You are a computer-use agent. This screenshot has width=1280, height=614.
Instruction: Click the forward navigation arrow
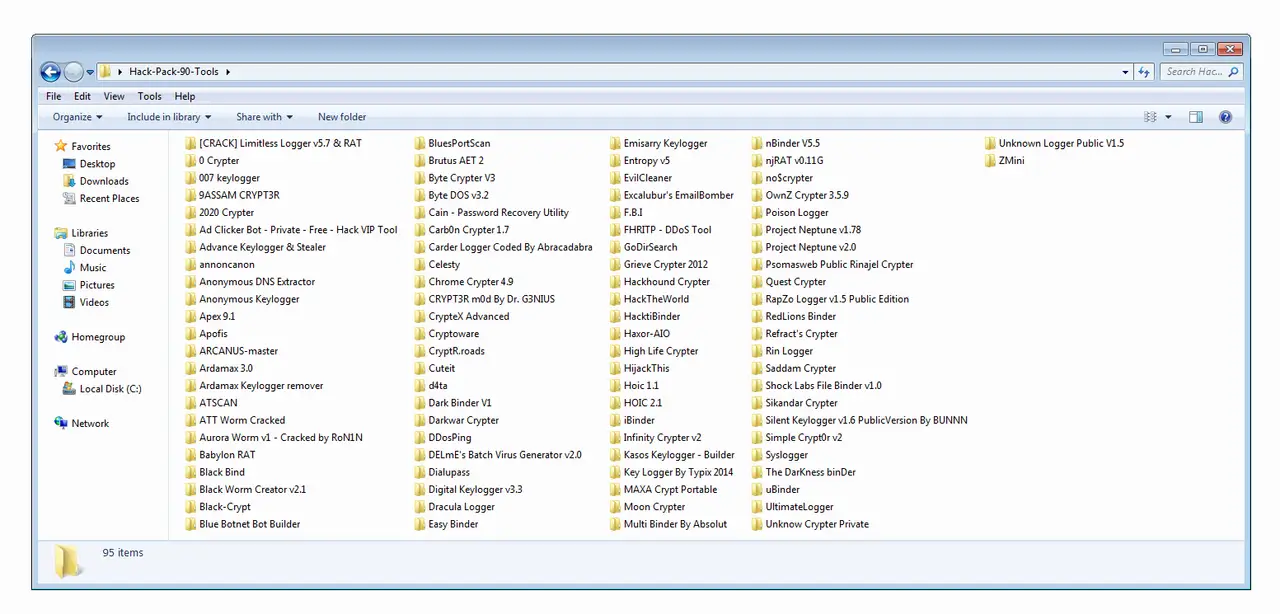[x=72, y=72]
